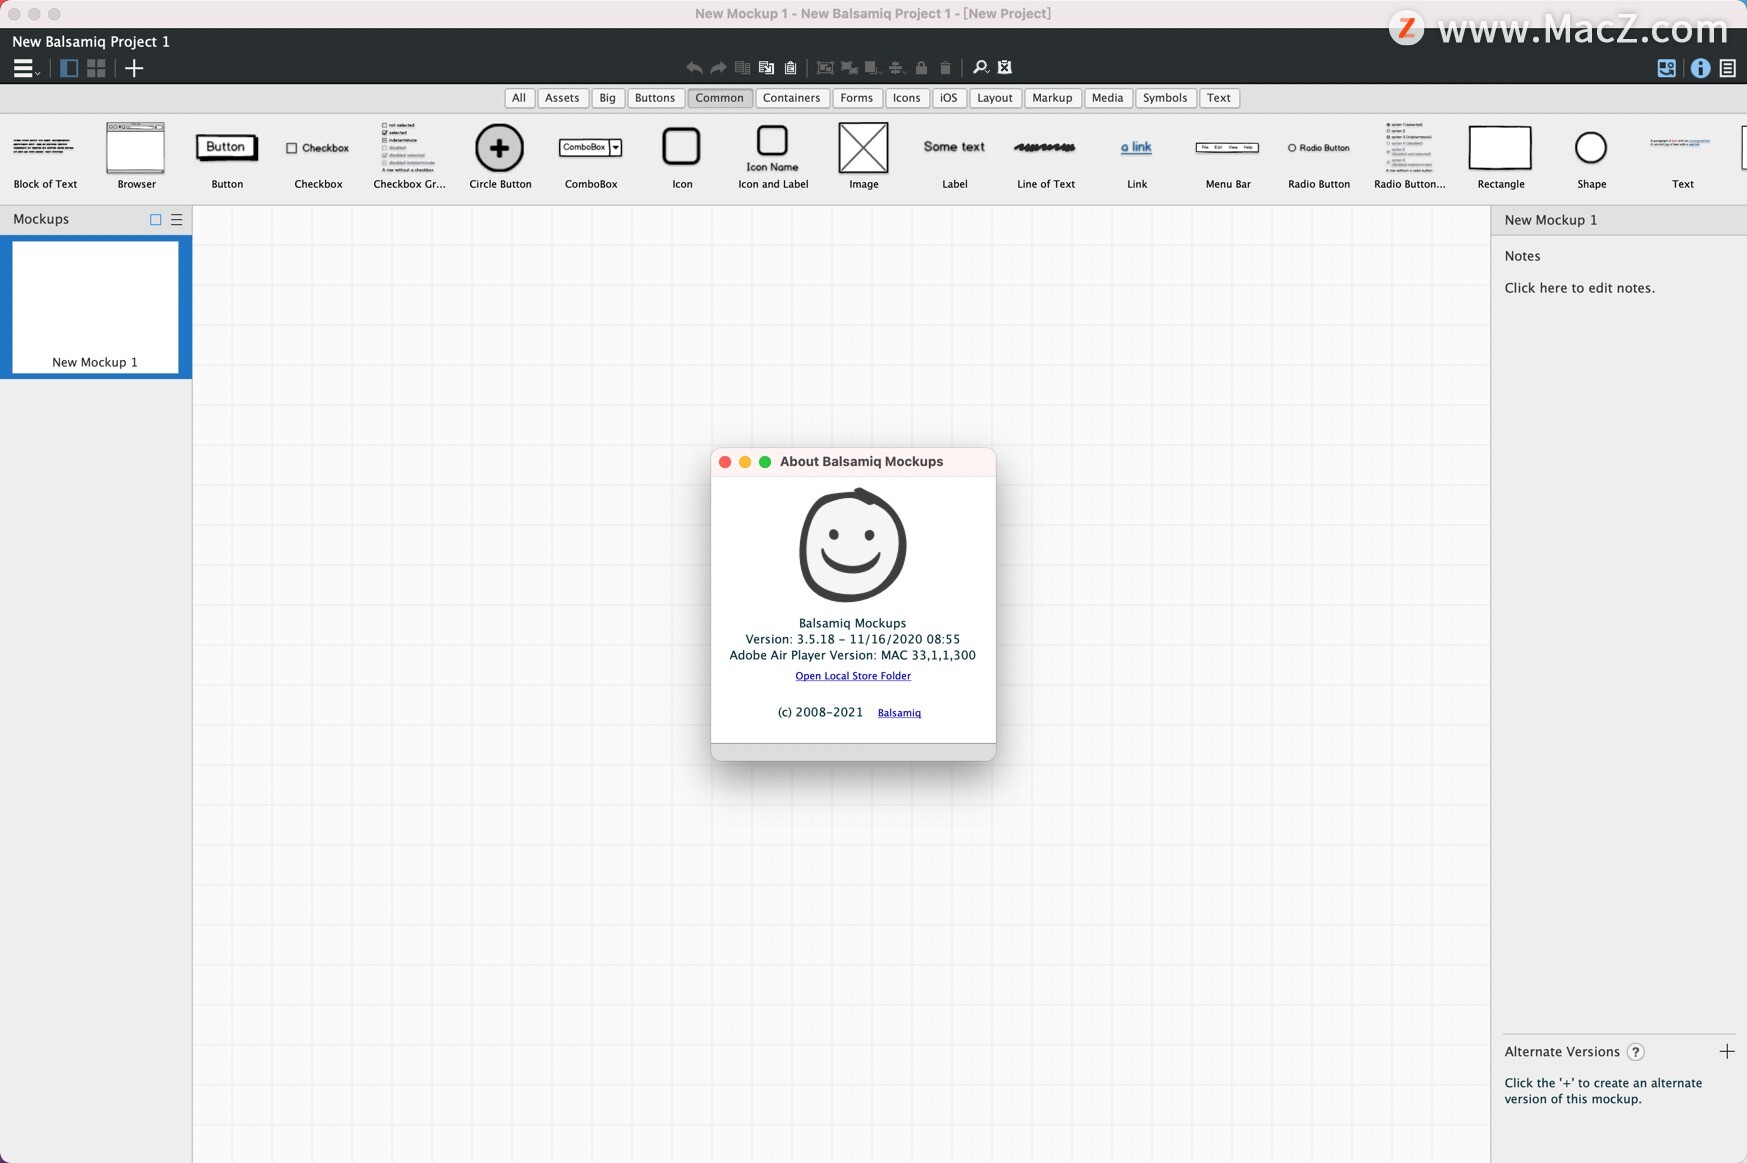Select the All library tab
Image resolution: width=1747 pixels, height=1163 pixels.
click(519, 98)
